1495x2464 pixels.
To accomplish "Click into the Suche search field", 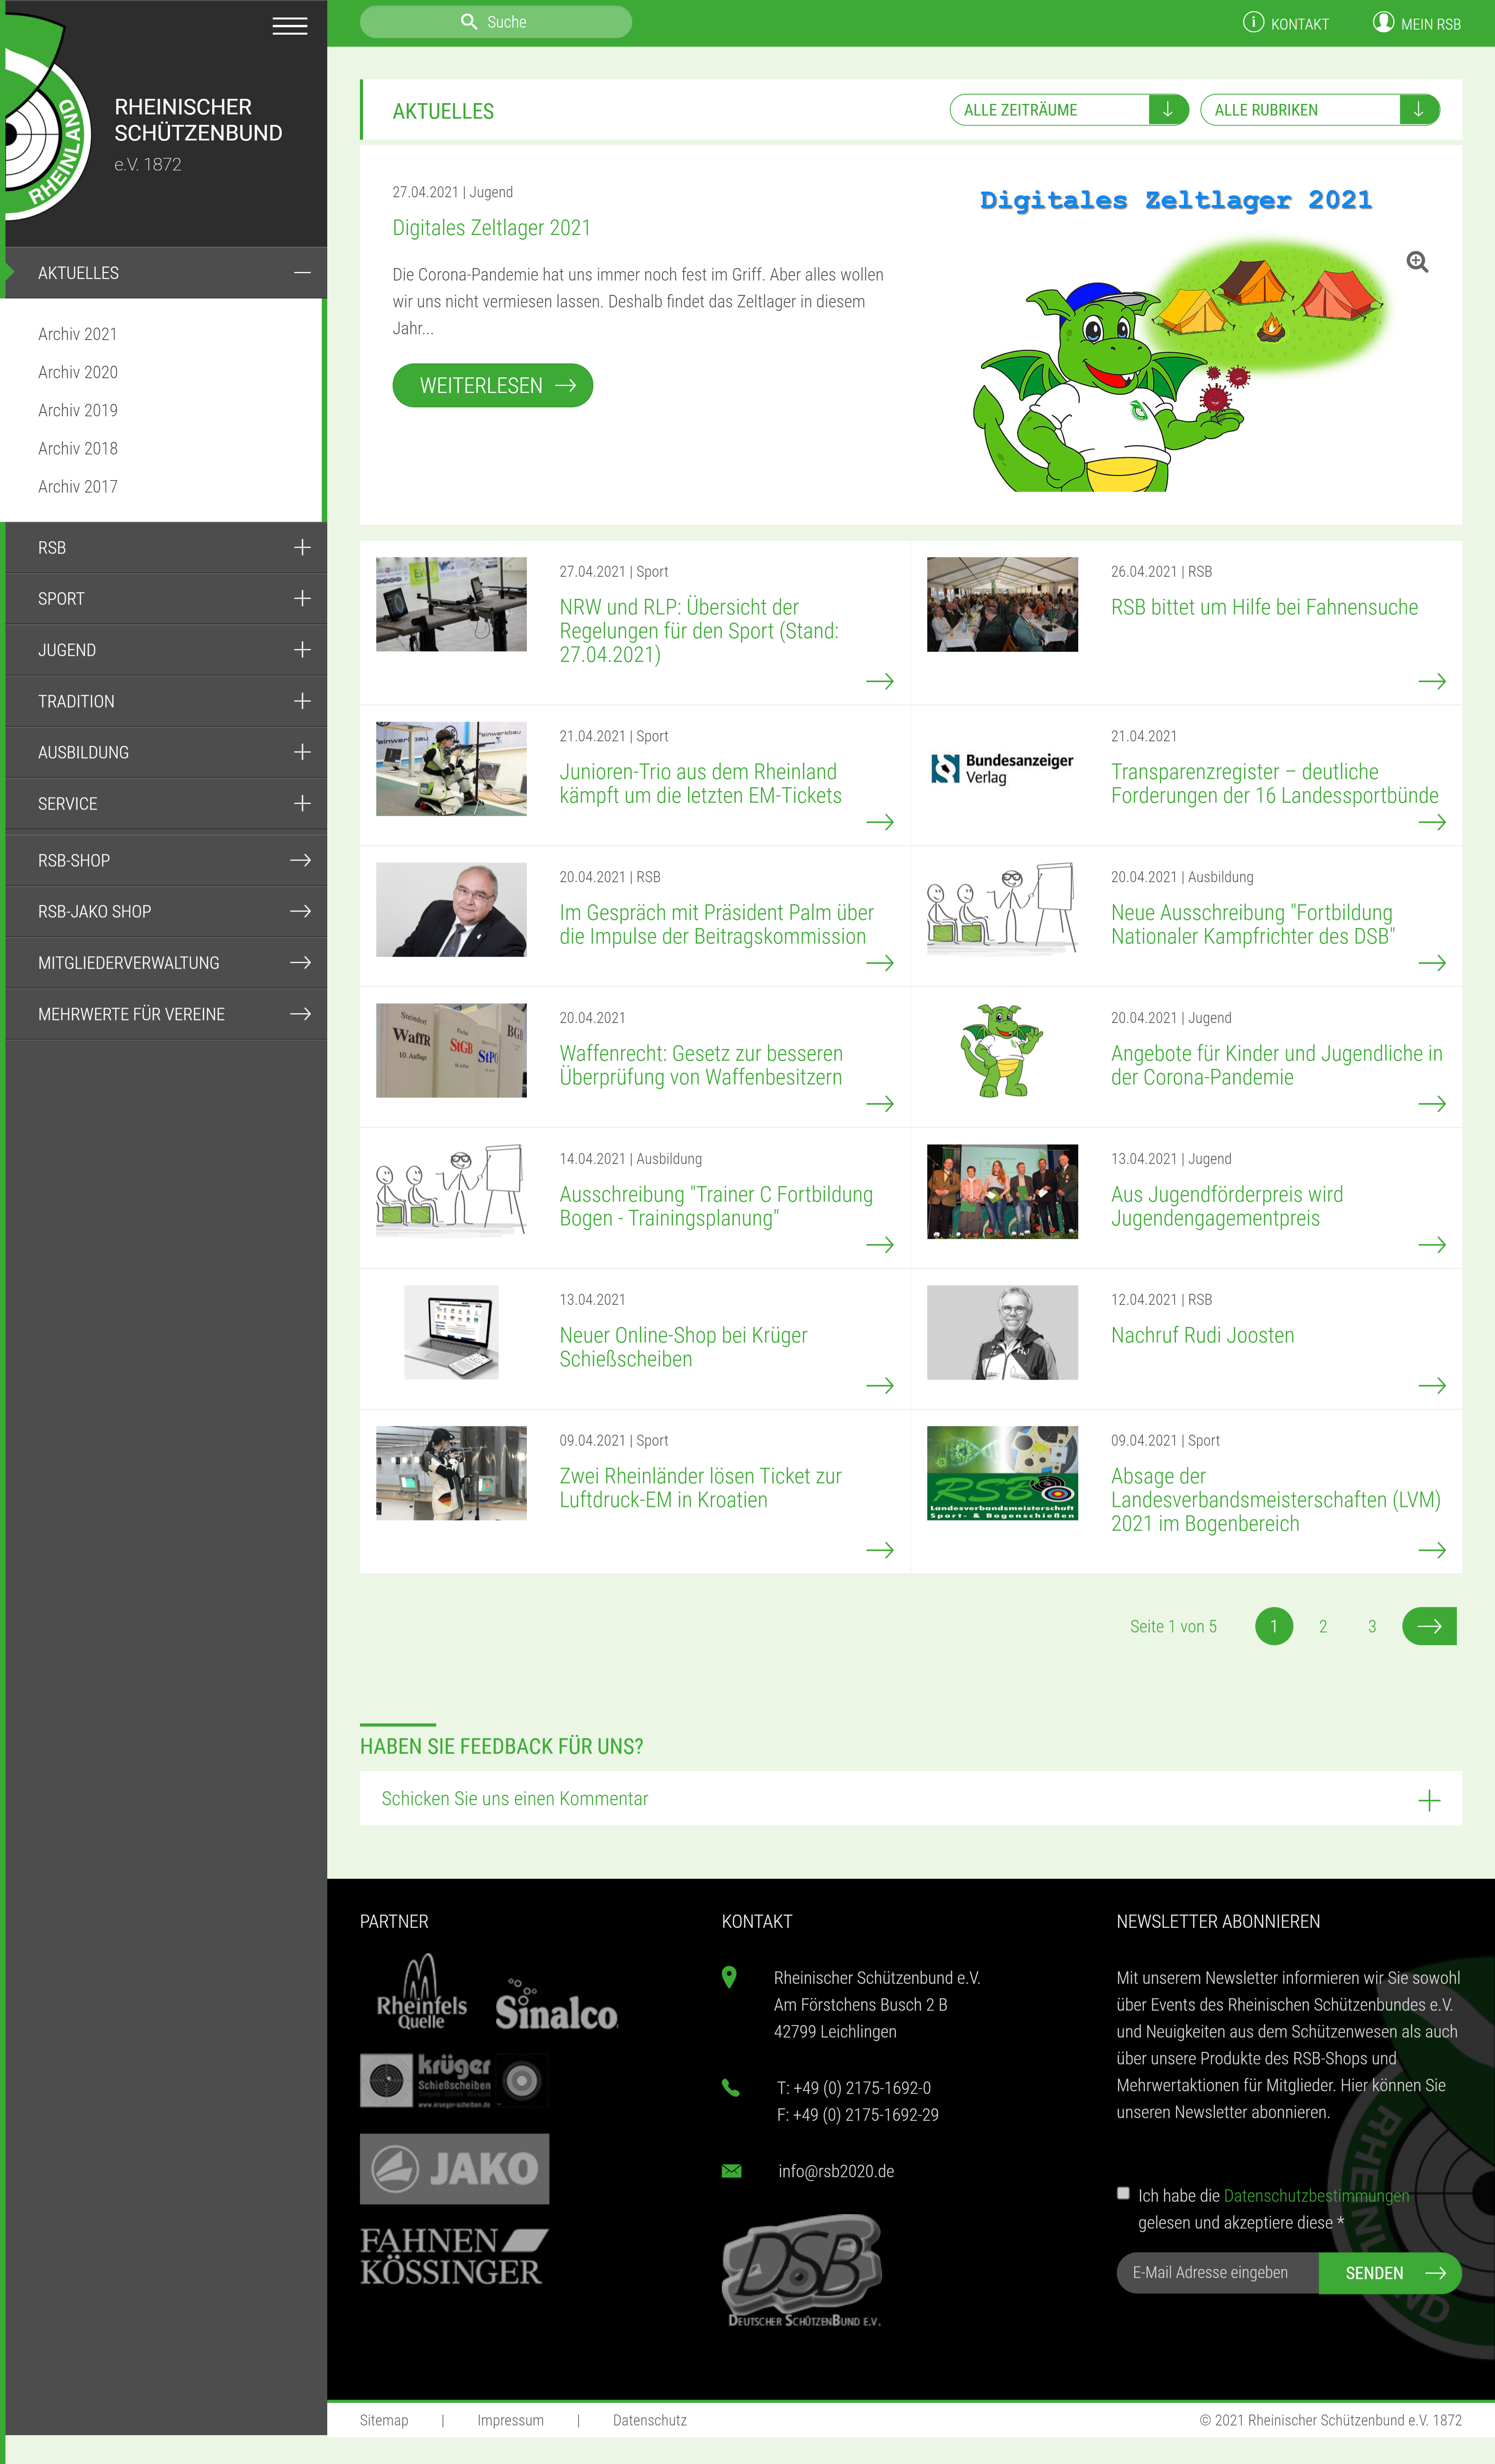I will pyautogui.click(x=496, y=22).
